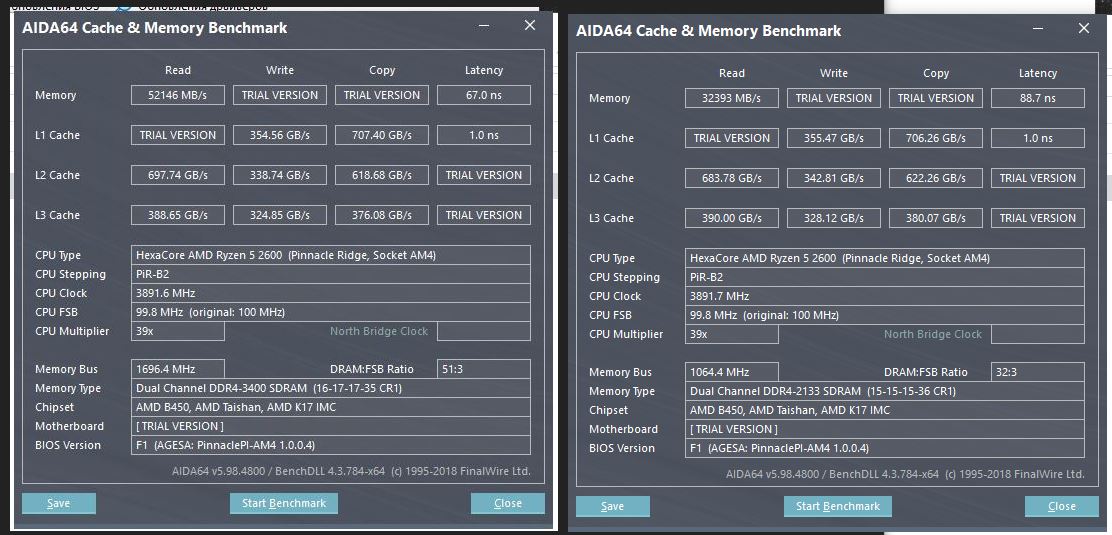Click the 1064.4 MHz memory bus value

pyautogui.click(x=732, y=372)
